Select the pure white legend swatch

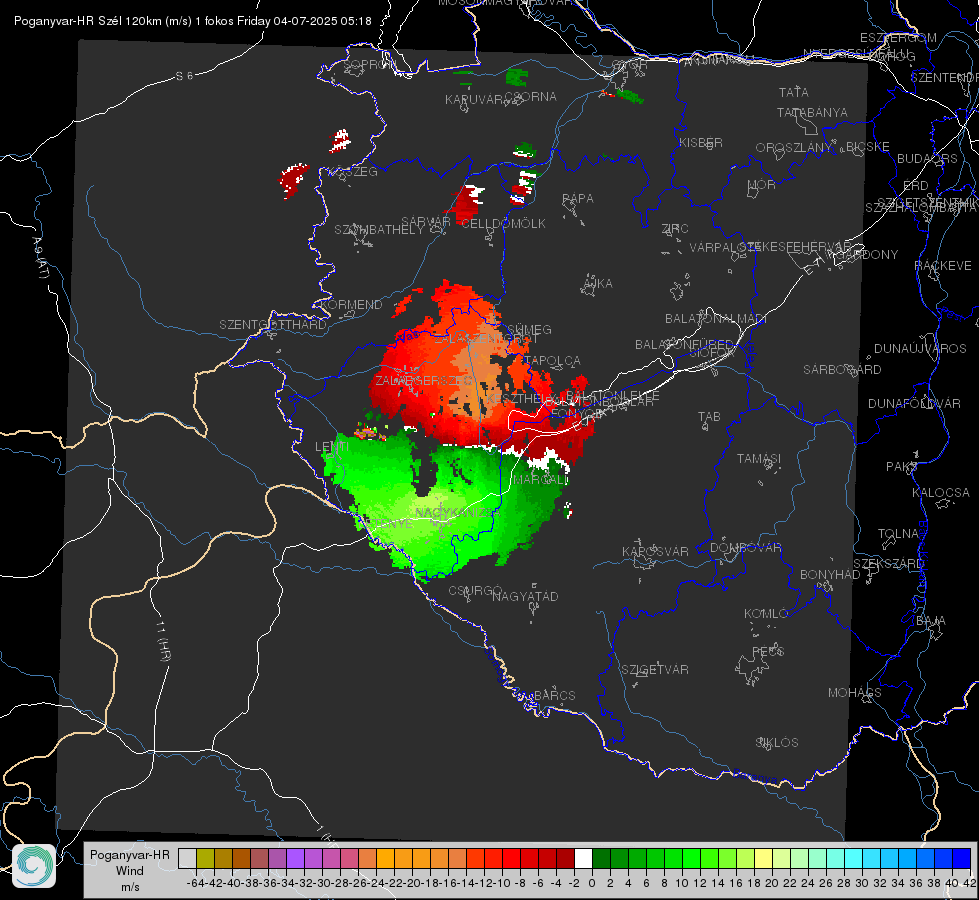583,858
